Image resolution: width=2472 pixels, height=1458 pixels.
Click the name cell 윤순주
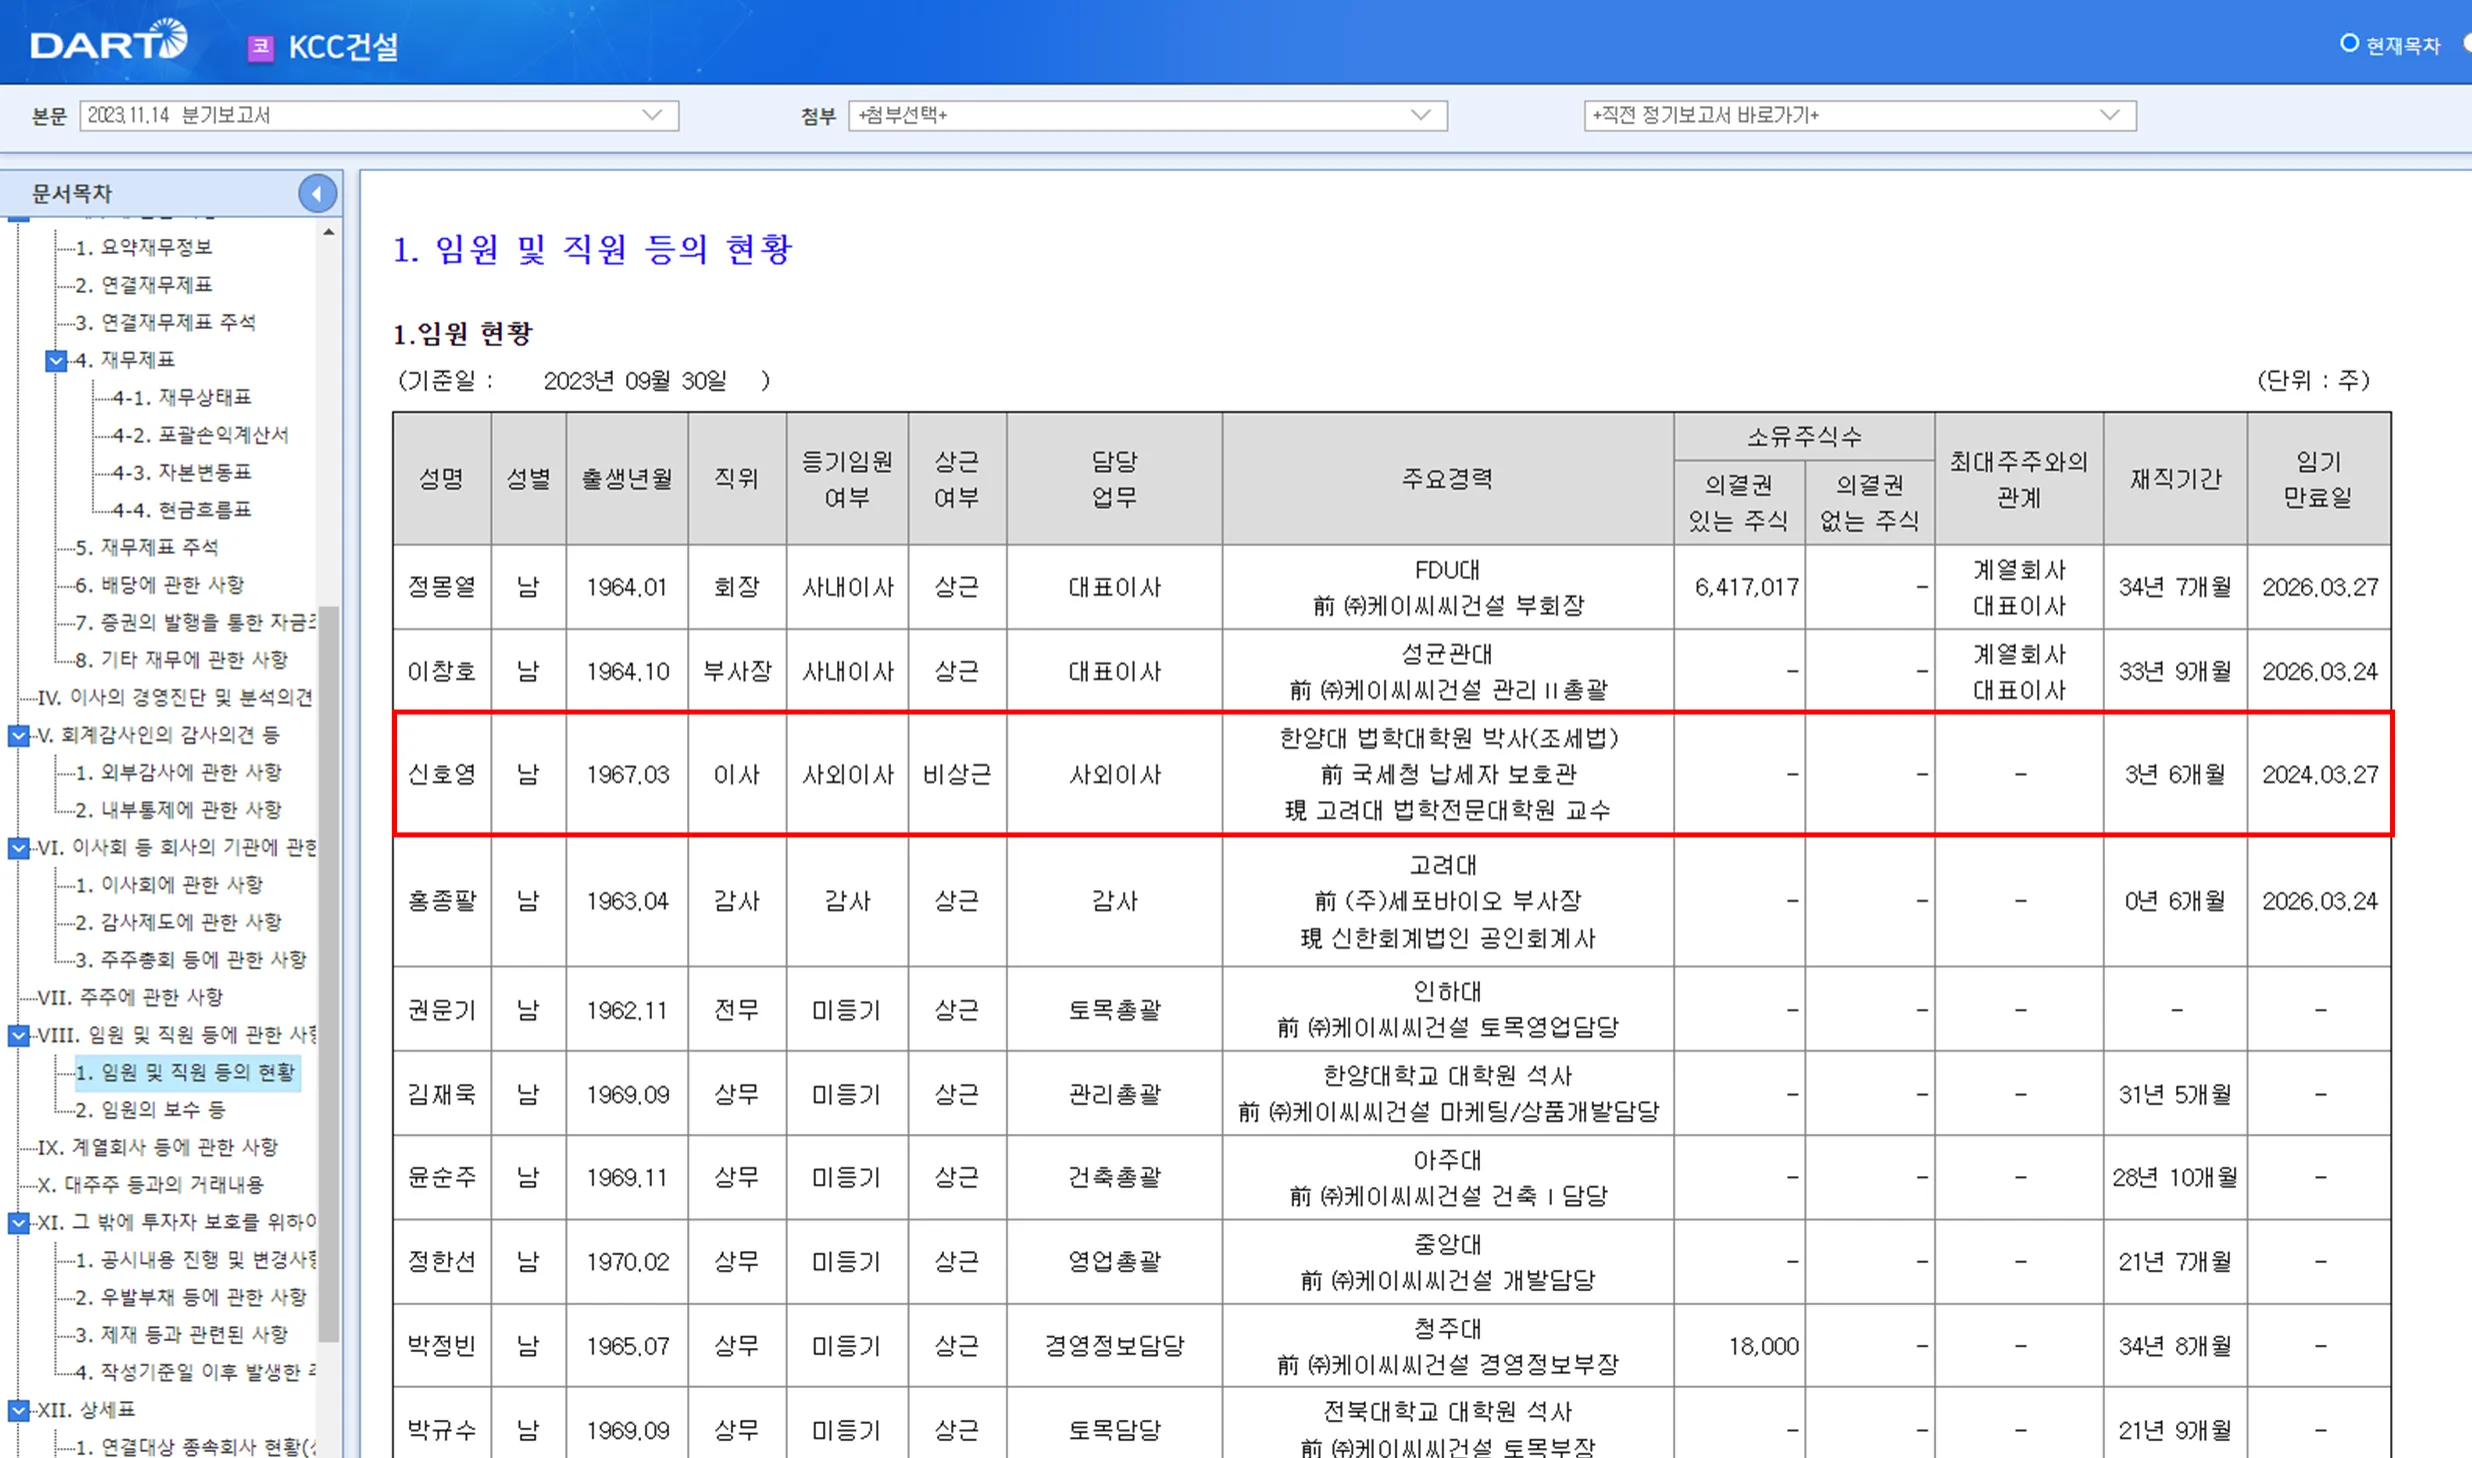click(x=441, y=1178)
